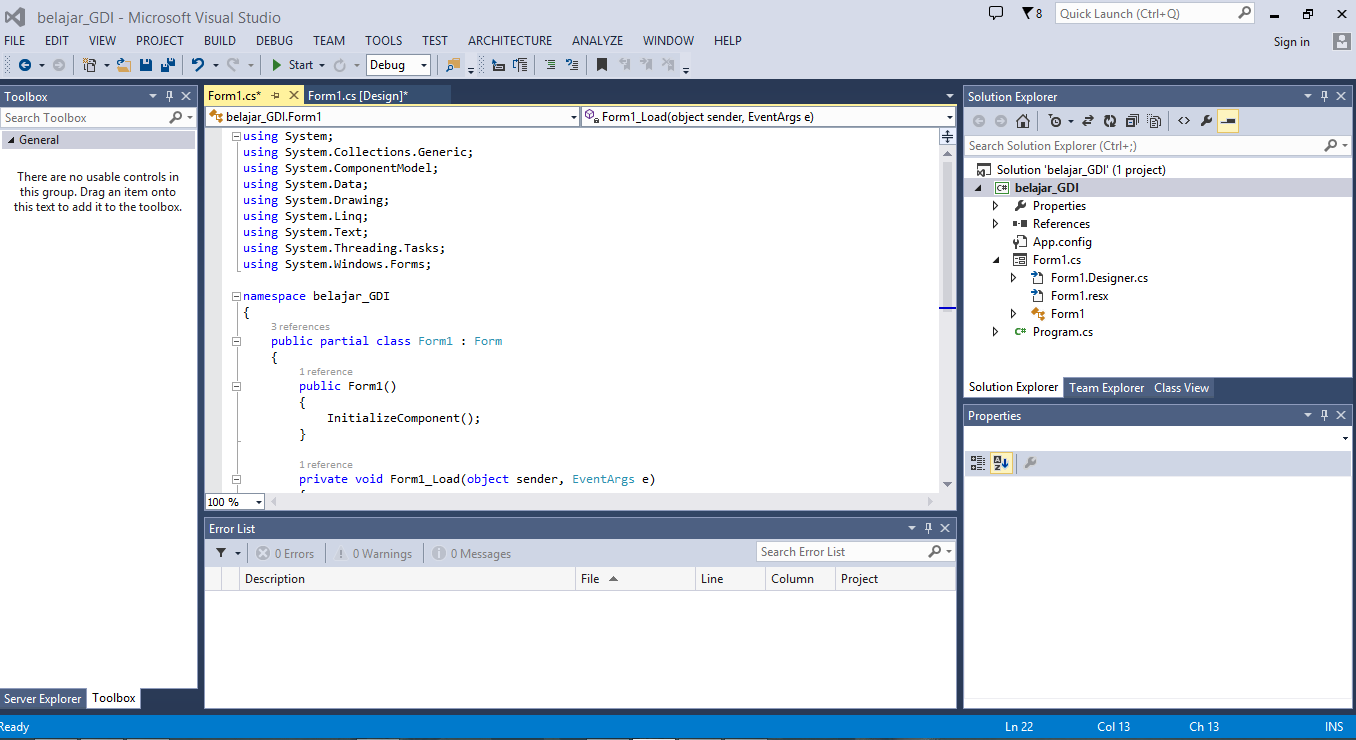Toggle auto-hide pin on Solution Explorer
1356x740 pixels.
pyautogui.click(x=1324, y=96)
